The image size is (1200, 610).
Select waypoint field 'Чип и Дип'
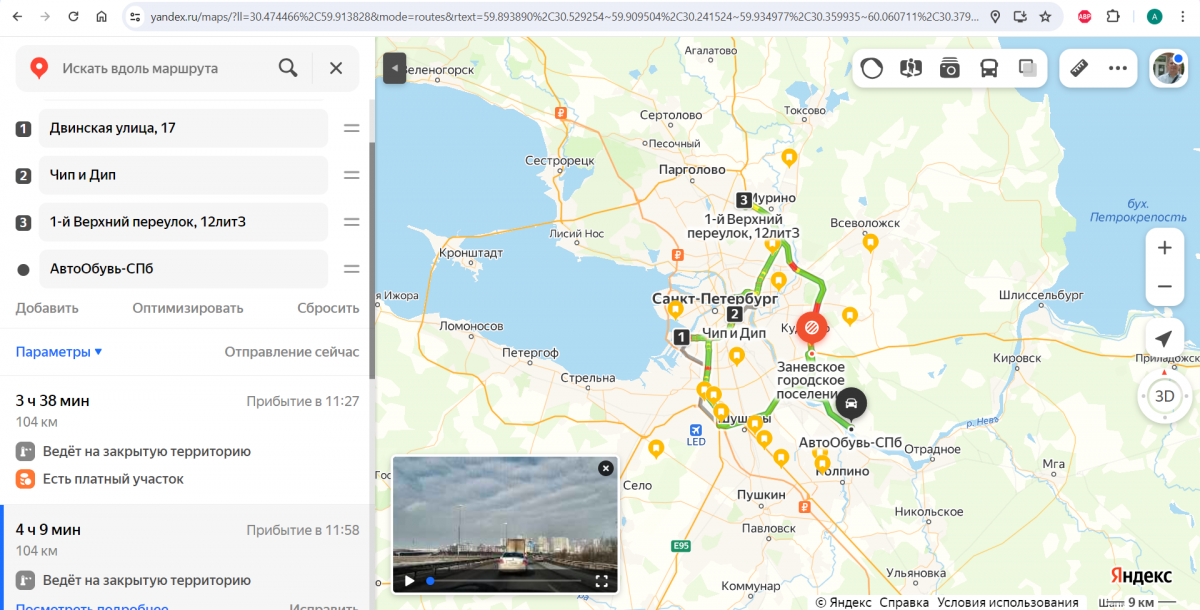pyautogui.click(x=183, y=175)
